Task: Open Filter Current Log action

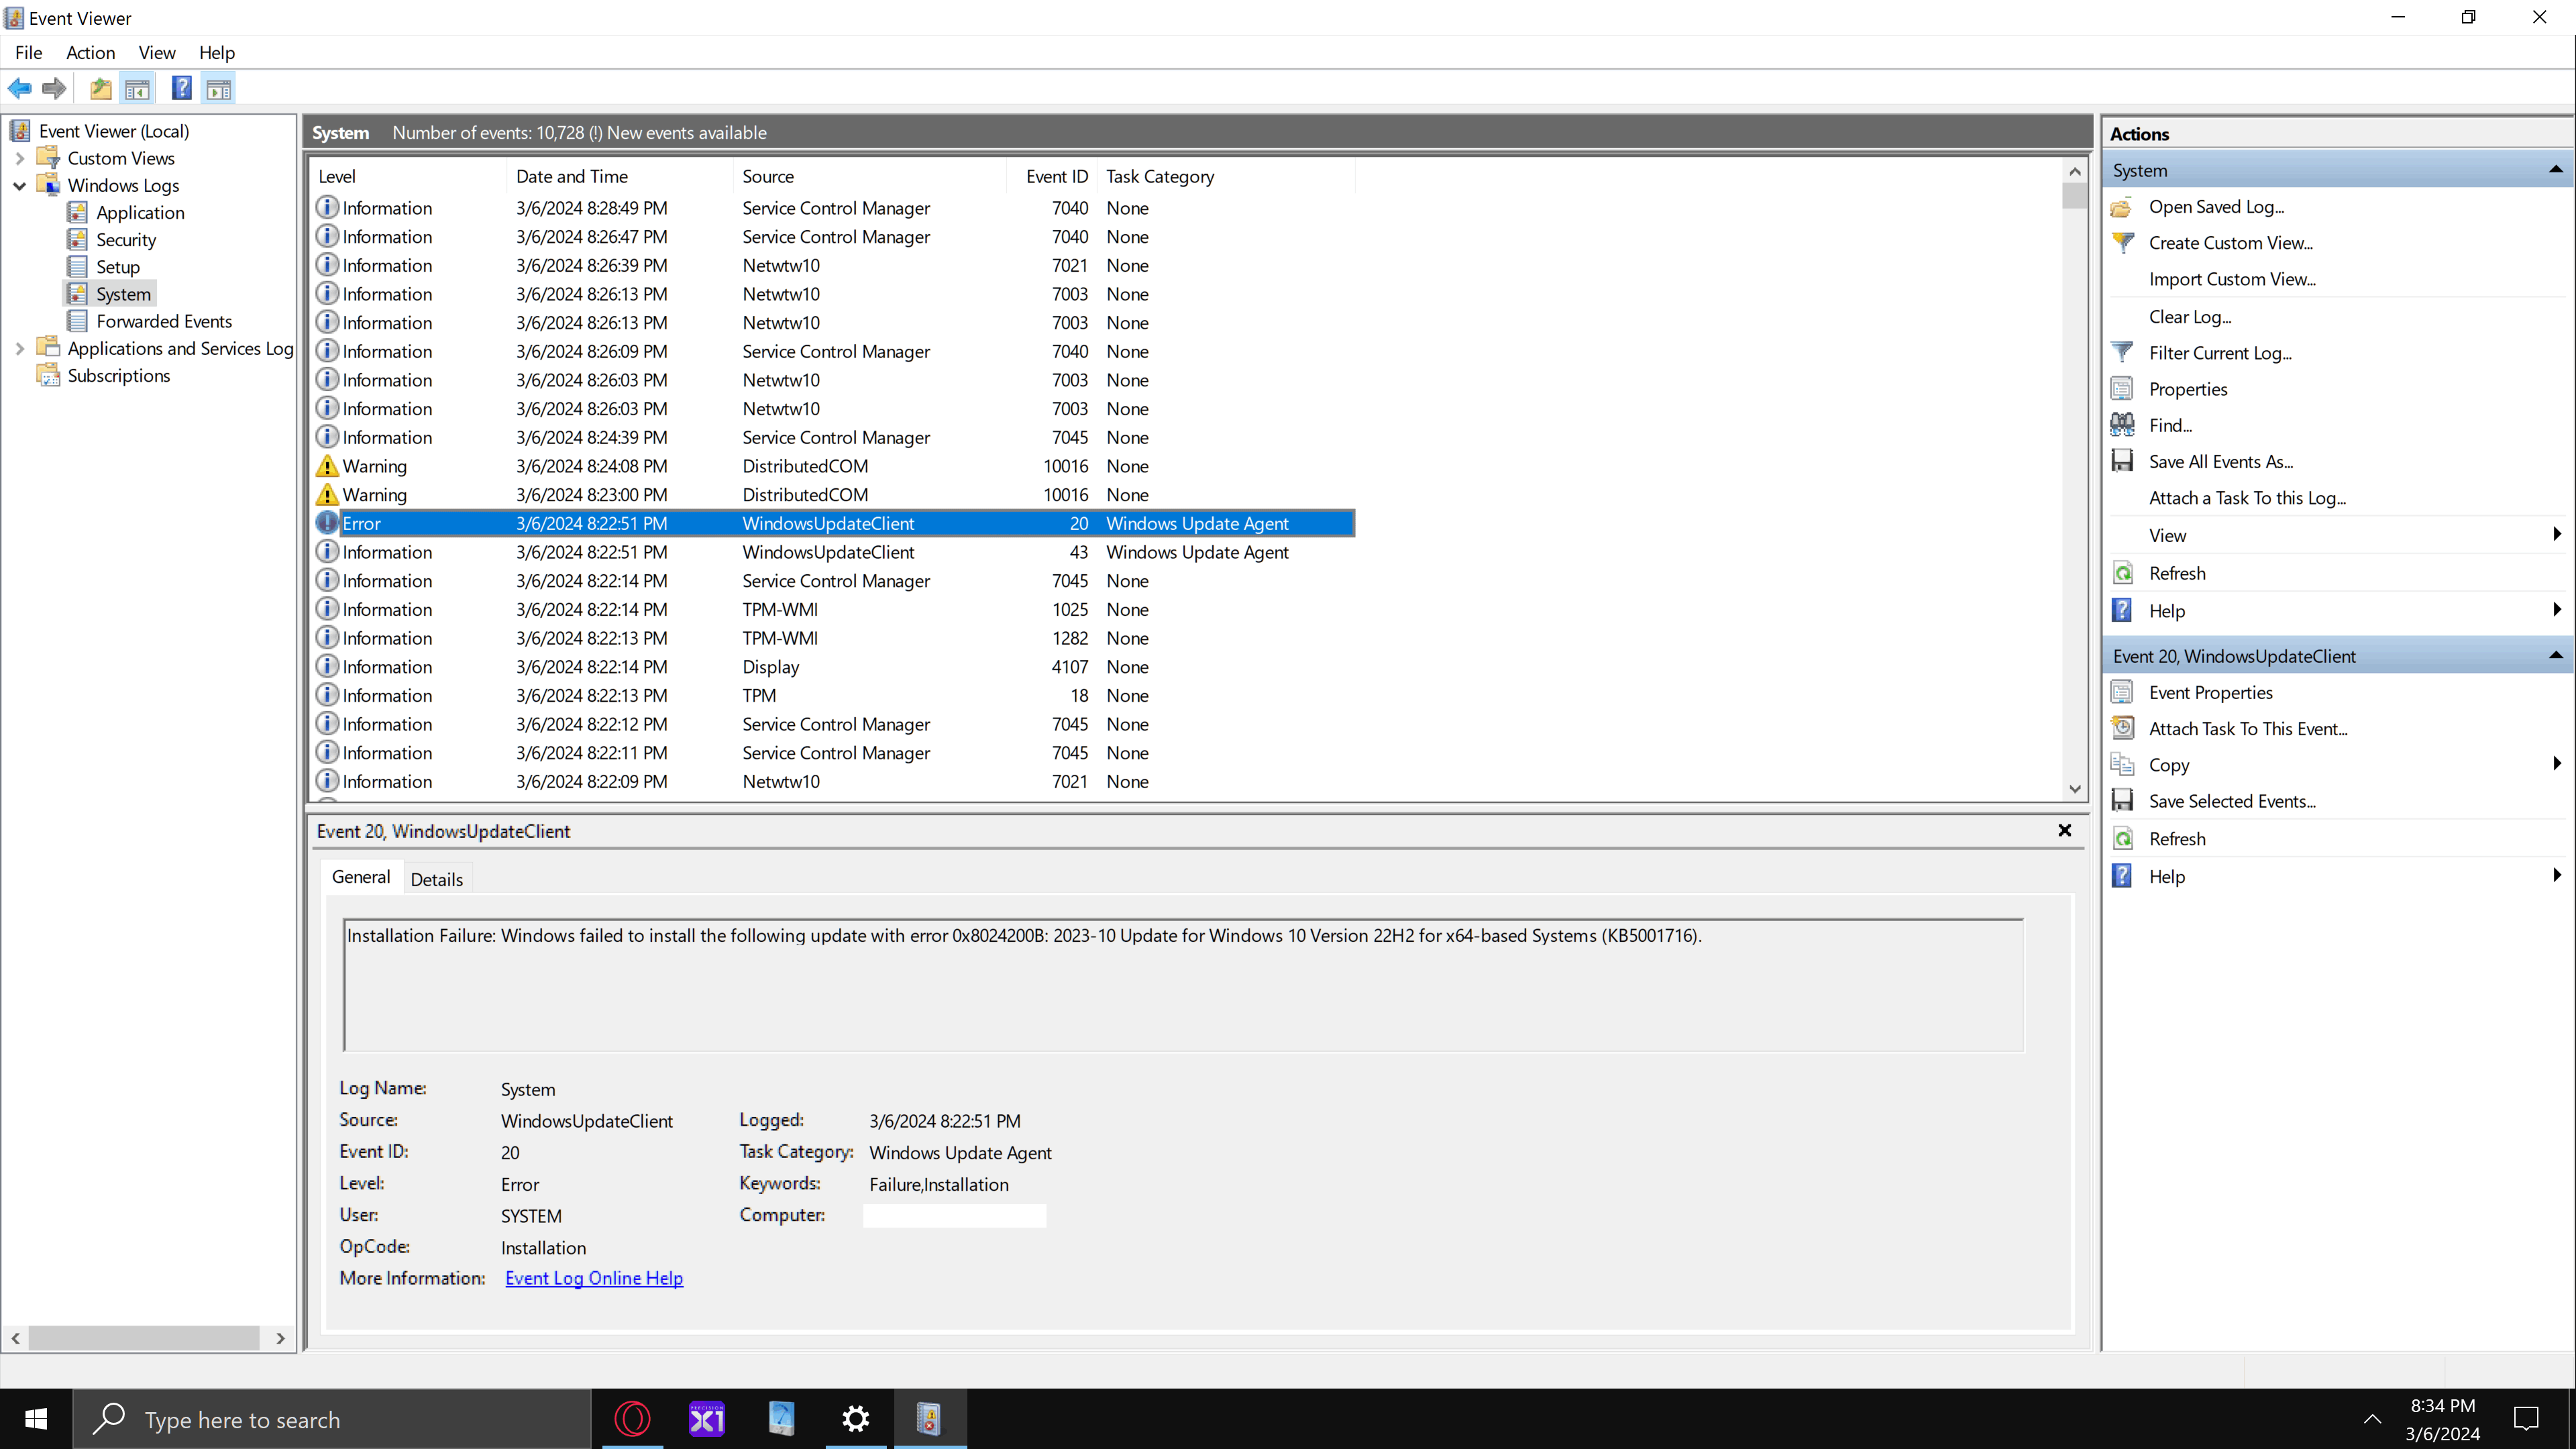Action: click(2219, 353)
